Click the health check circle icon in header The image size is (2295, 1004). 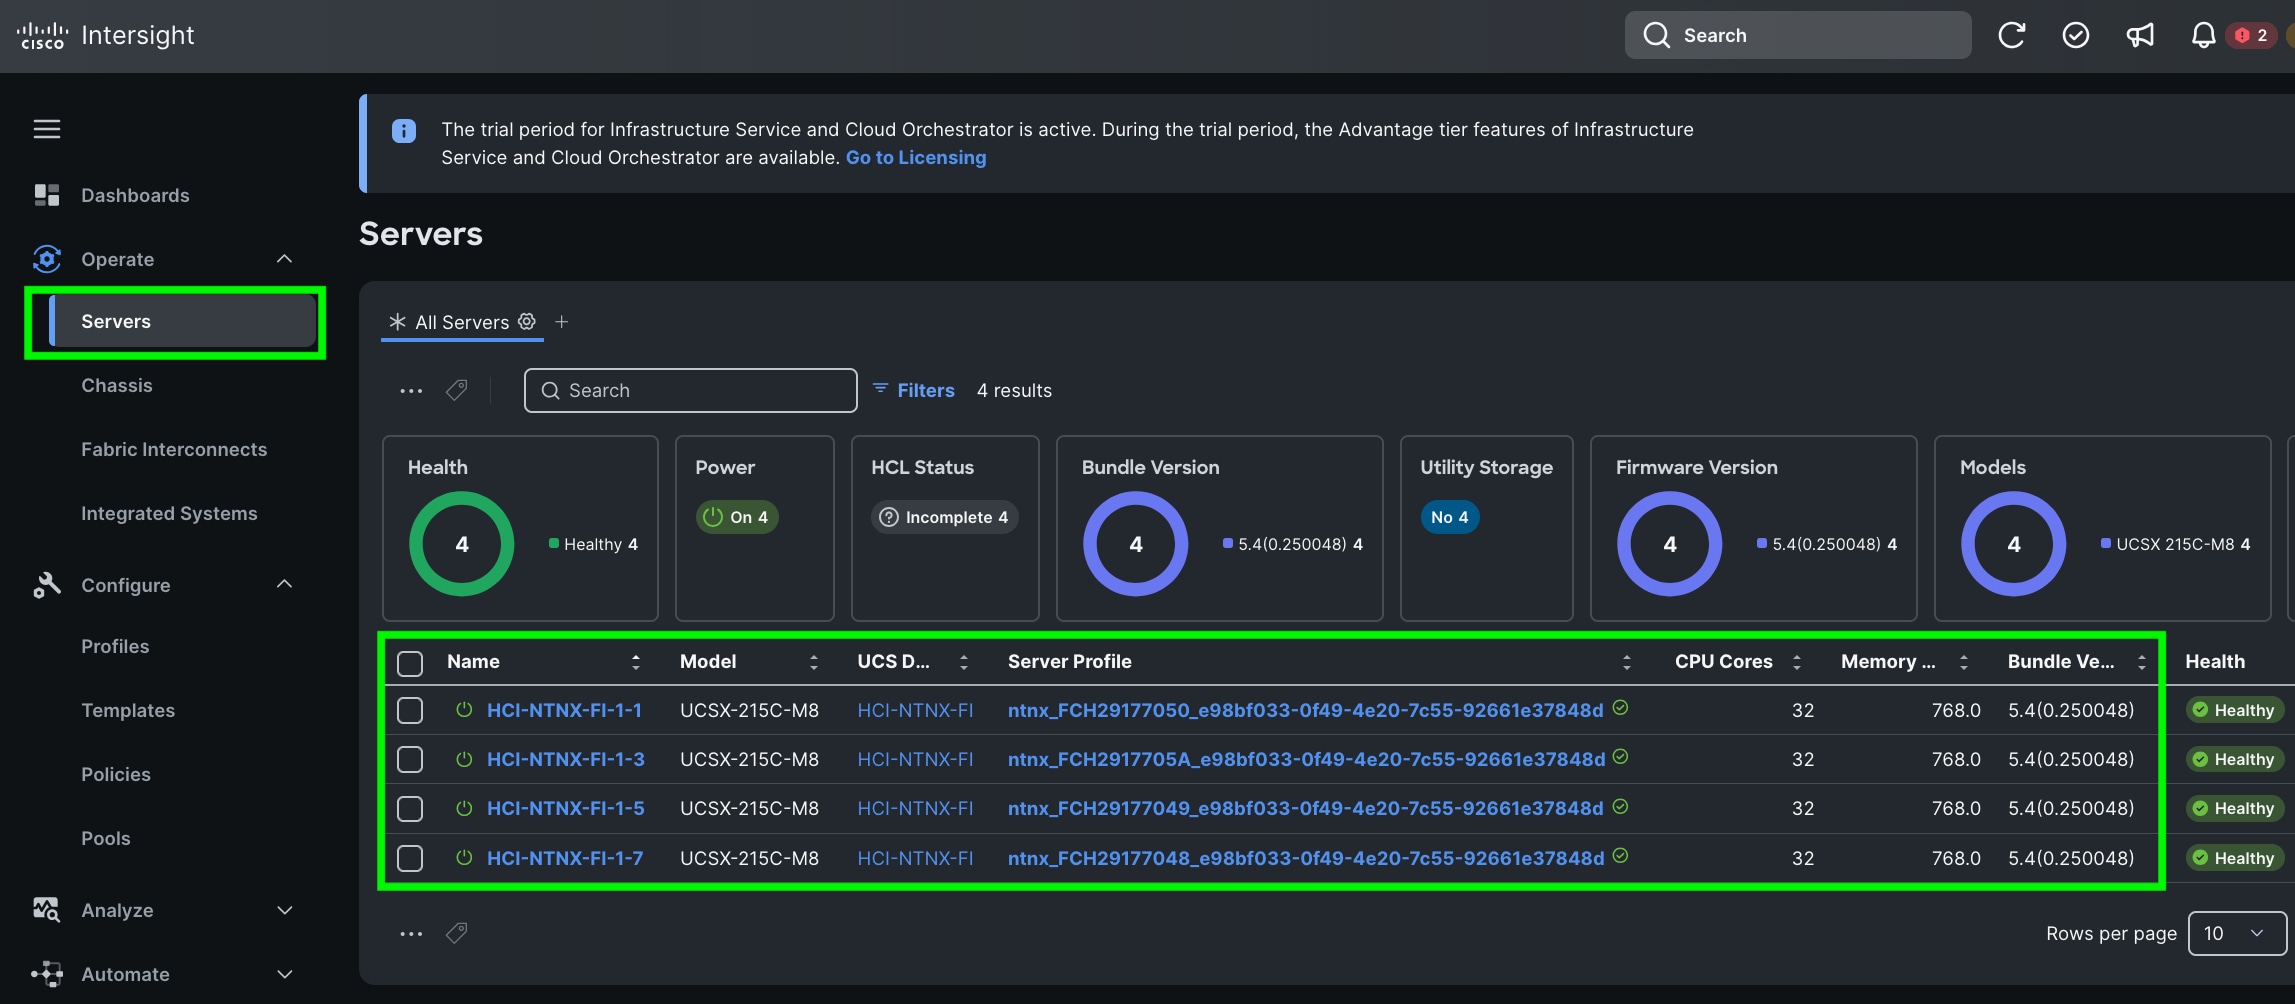(2076, 34)
